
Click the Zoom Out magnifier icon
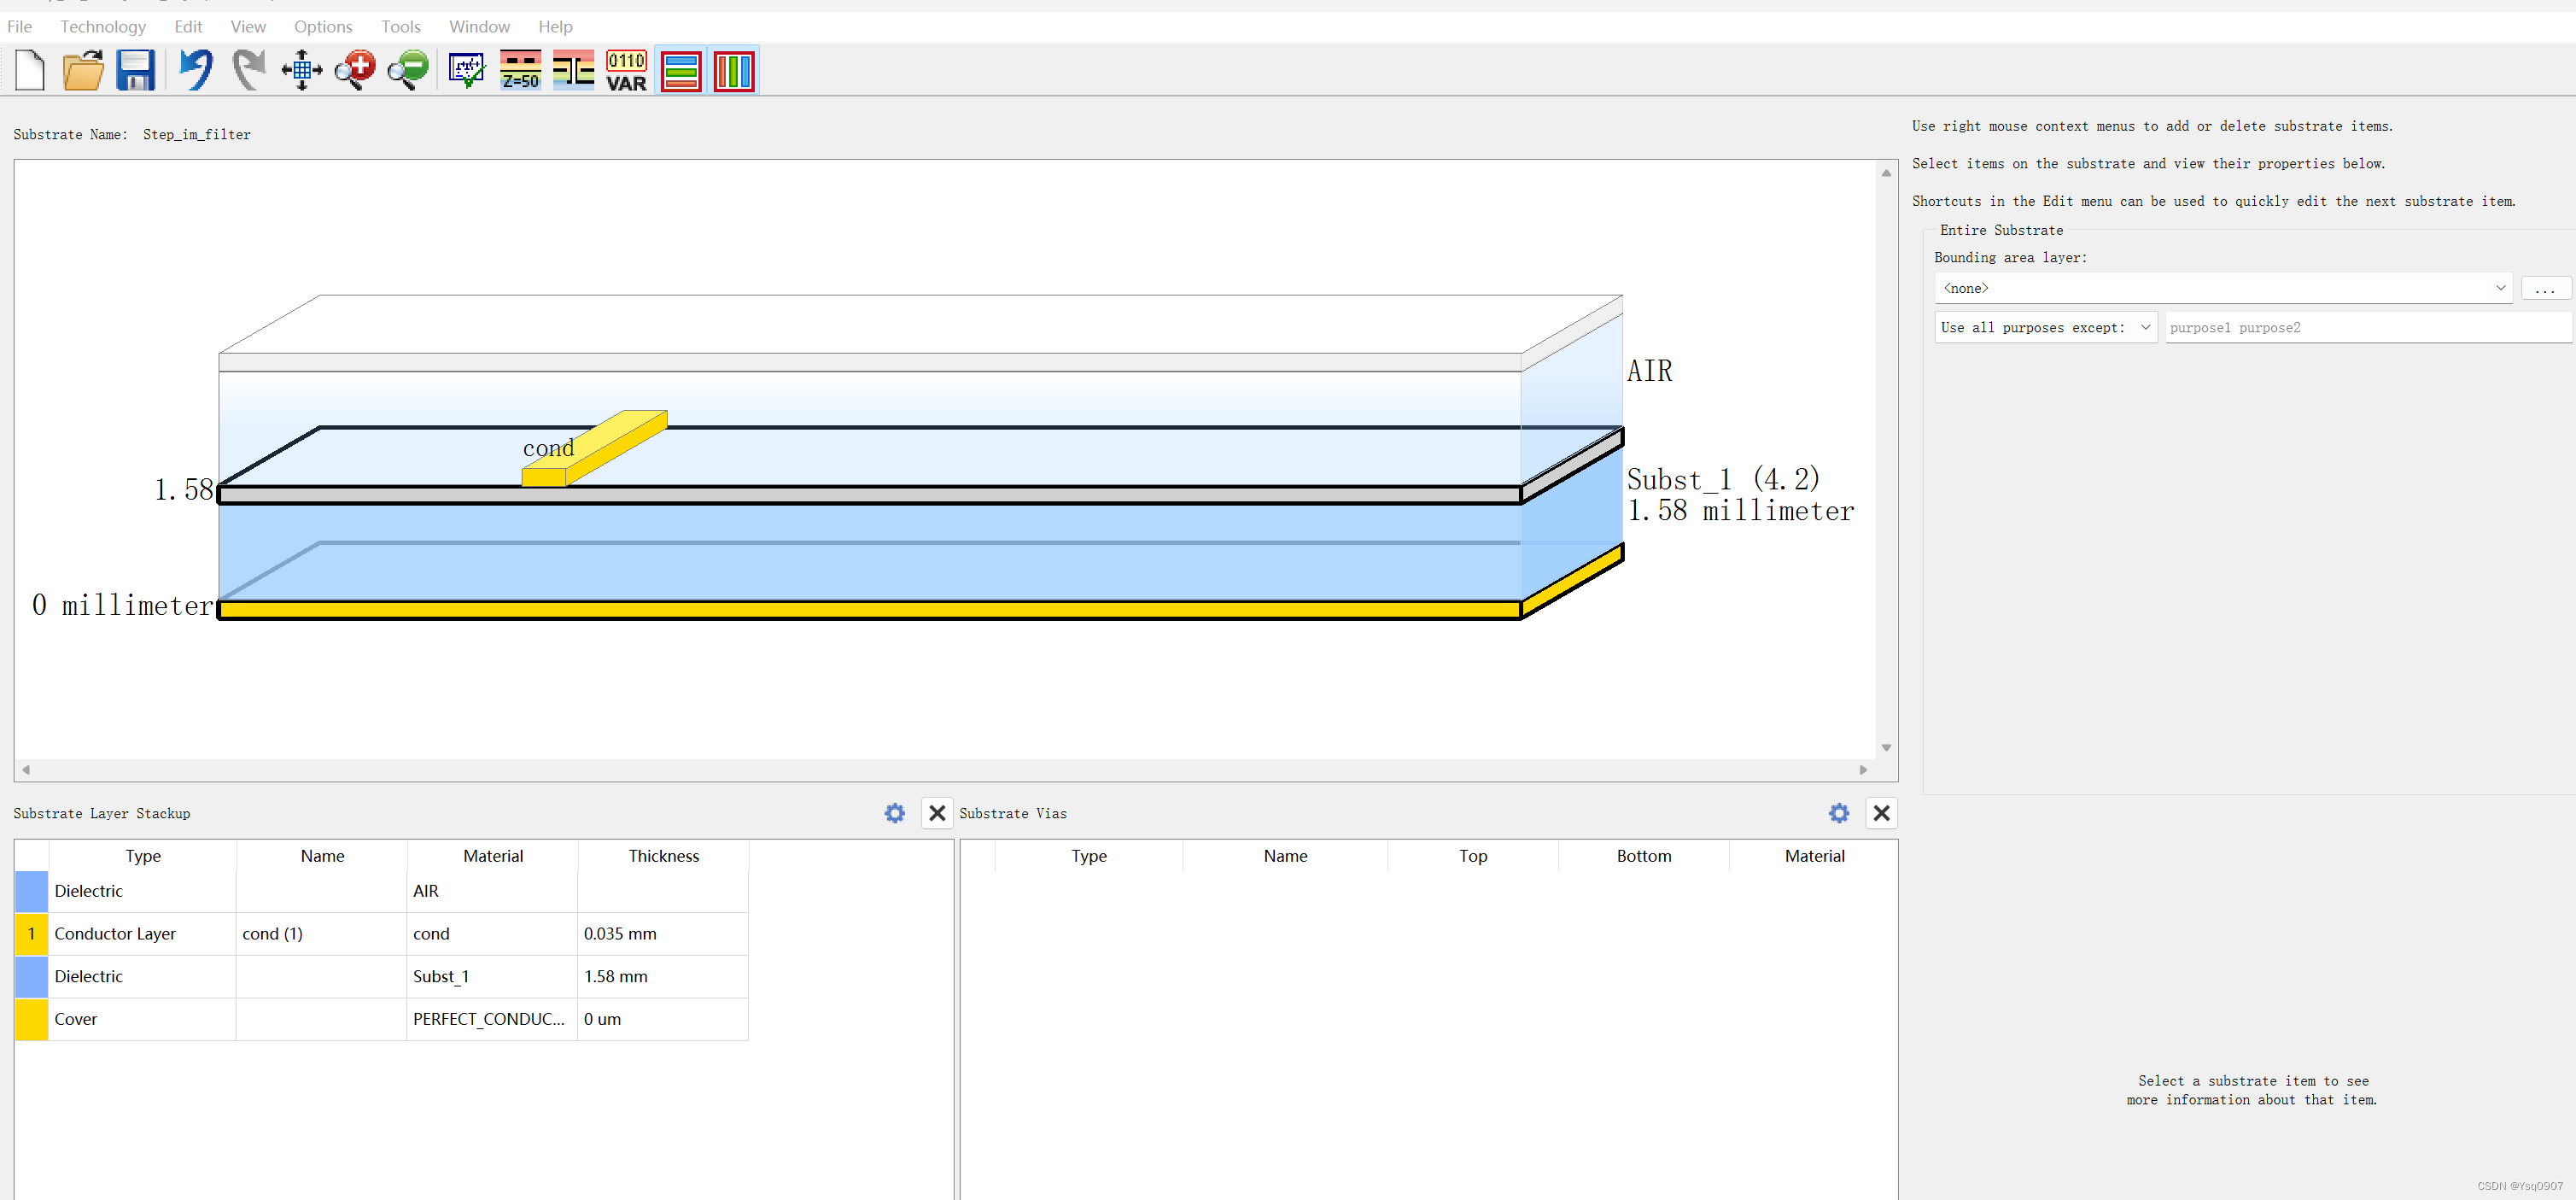coord(408,71)
